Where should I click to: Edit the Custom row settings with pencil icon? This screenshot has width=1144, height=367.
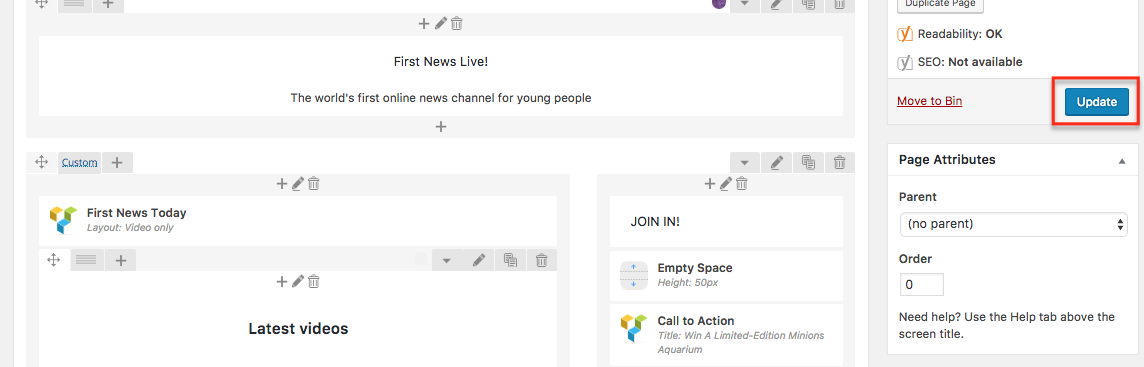click(x=777, y=163)
